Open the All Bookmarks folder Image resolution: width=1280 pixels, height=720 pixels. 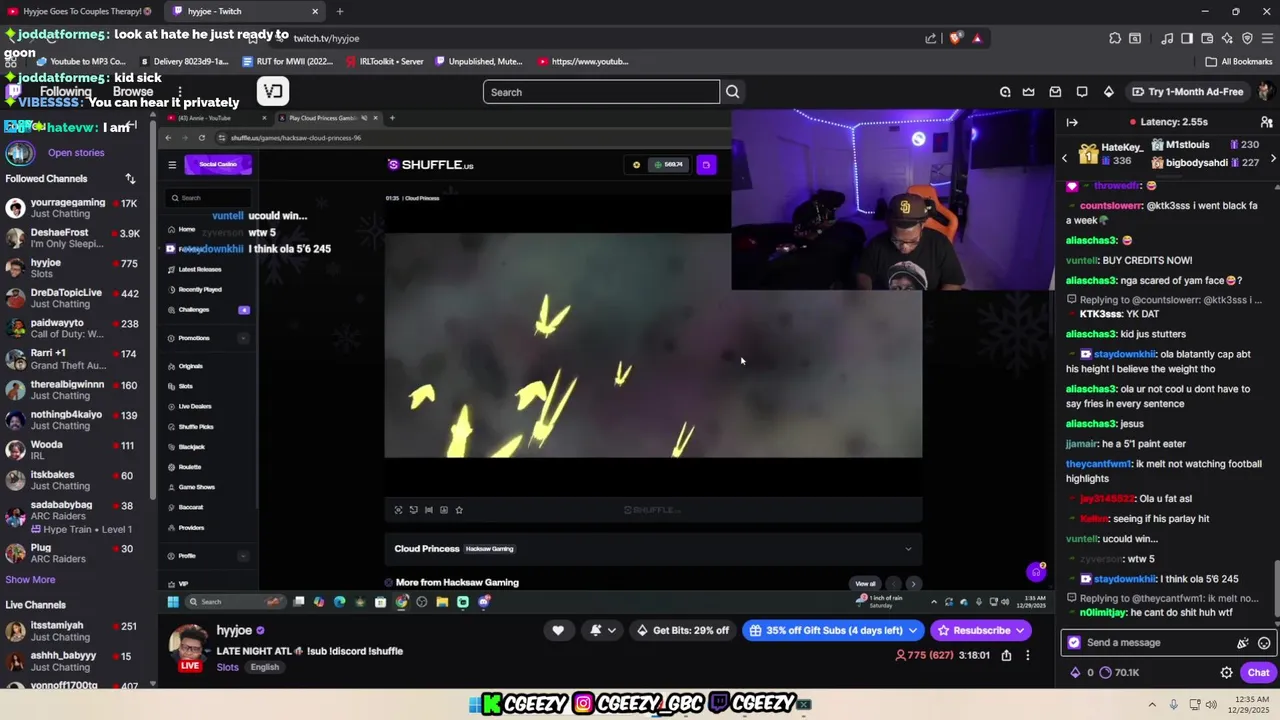(1239, 61)
